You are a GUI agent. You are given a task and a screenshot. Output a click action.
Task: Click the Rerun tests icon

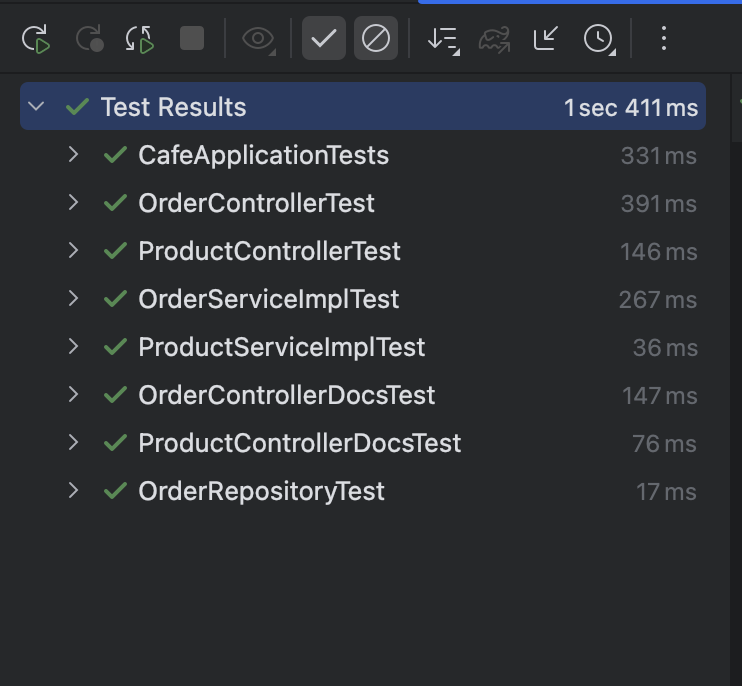pos(36,39)
